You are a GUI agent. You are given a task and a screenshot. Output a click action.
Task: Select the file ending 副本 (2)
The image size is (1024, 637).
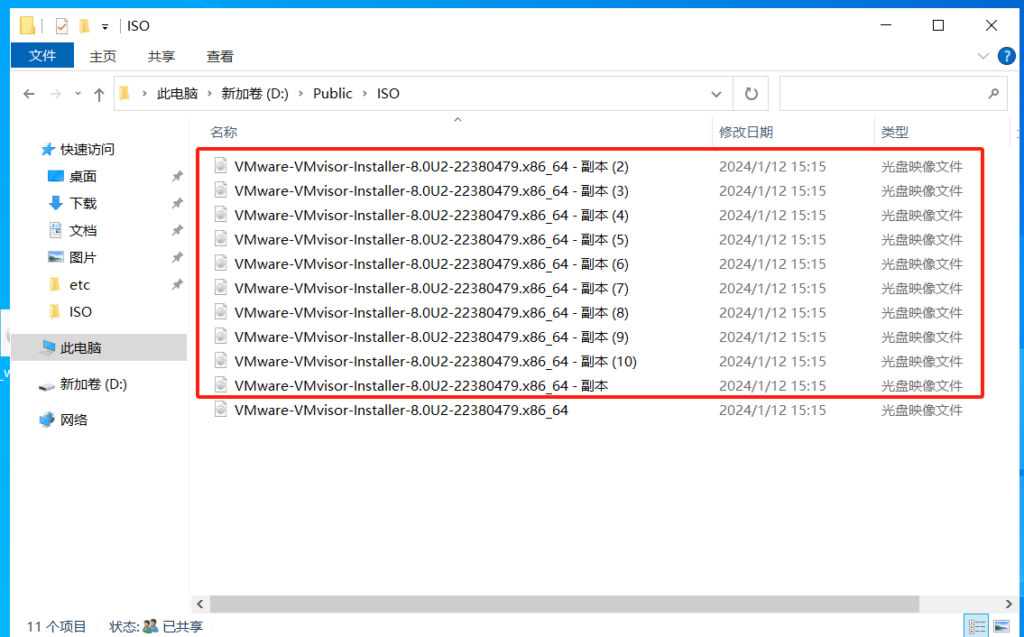tap(431, 167)
